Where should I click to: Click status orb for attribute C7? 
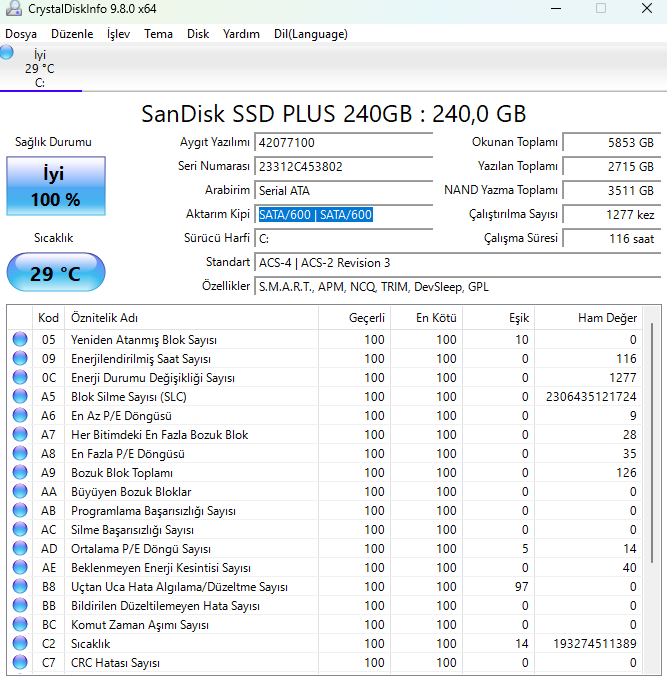coord(20,662)
